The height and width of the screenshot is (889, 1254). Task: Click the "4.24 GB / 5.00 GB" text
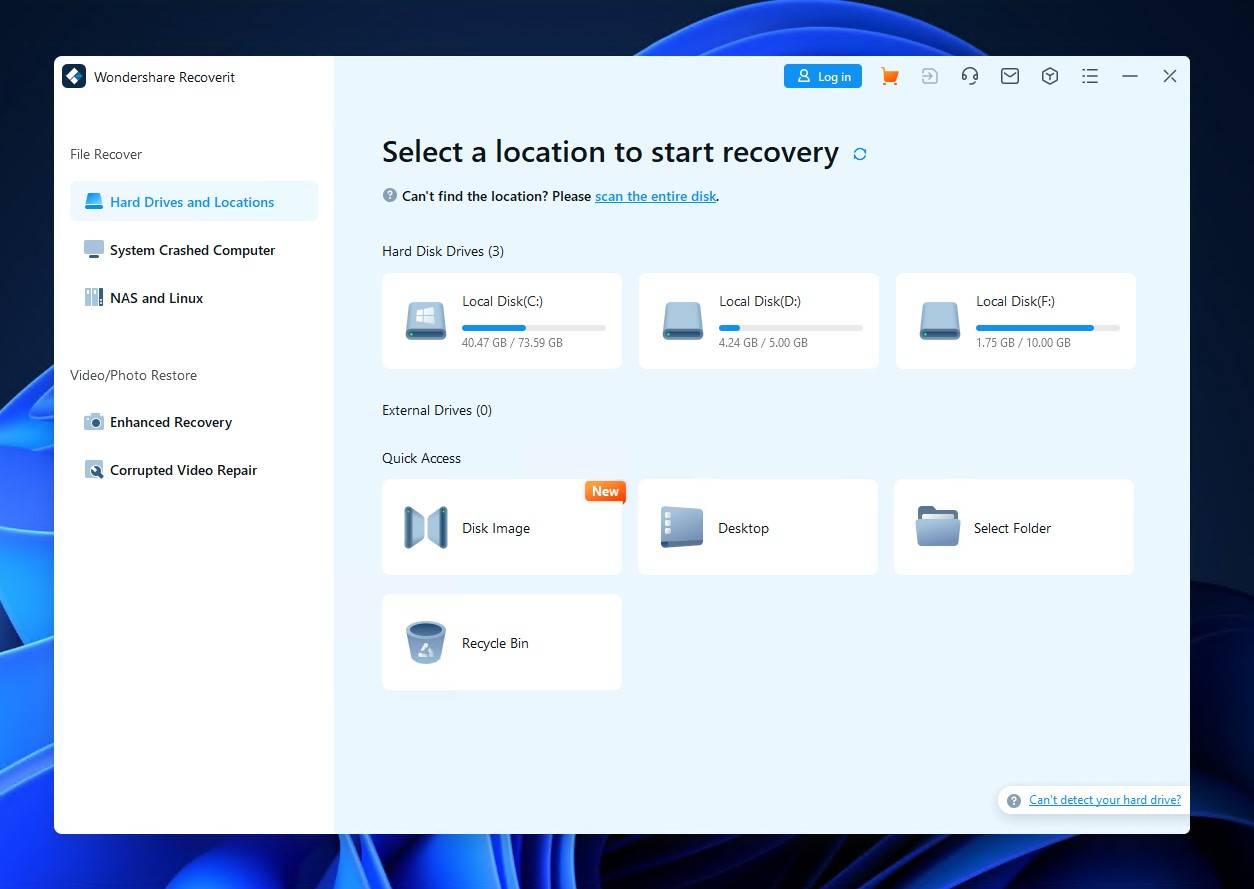coord(763,343)
